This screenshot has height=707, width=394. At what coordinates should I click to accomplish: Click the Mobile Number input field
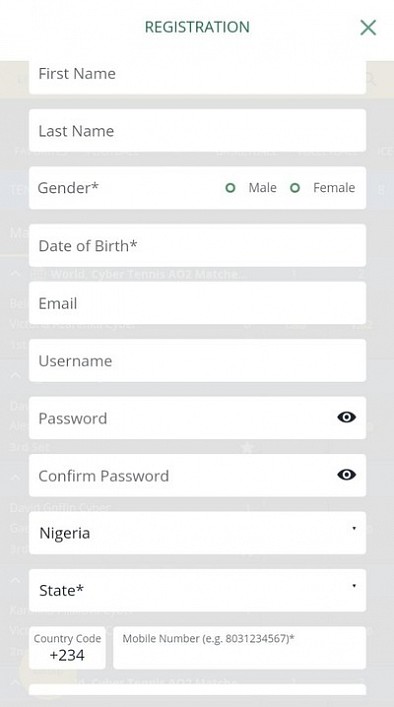pos(239,648)
